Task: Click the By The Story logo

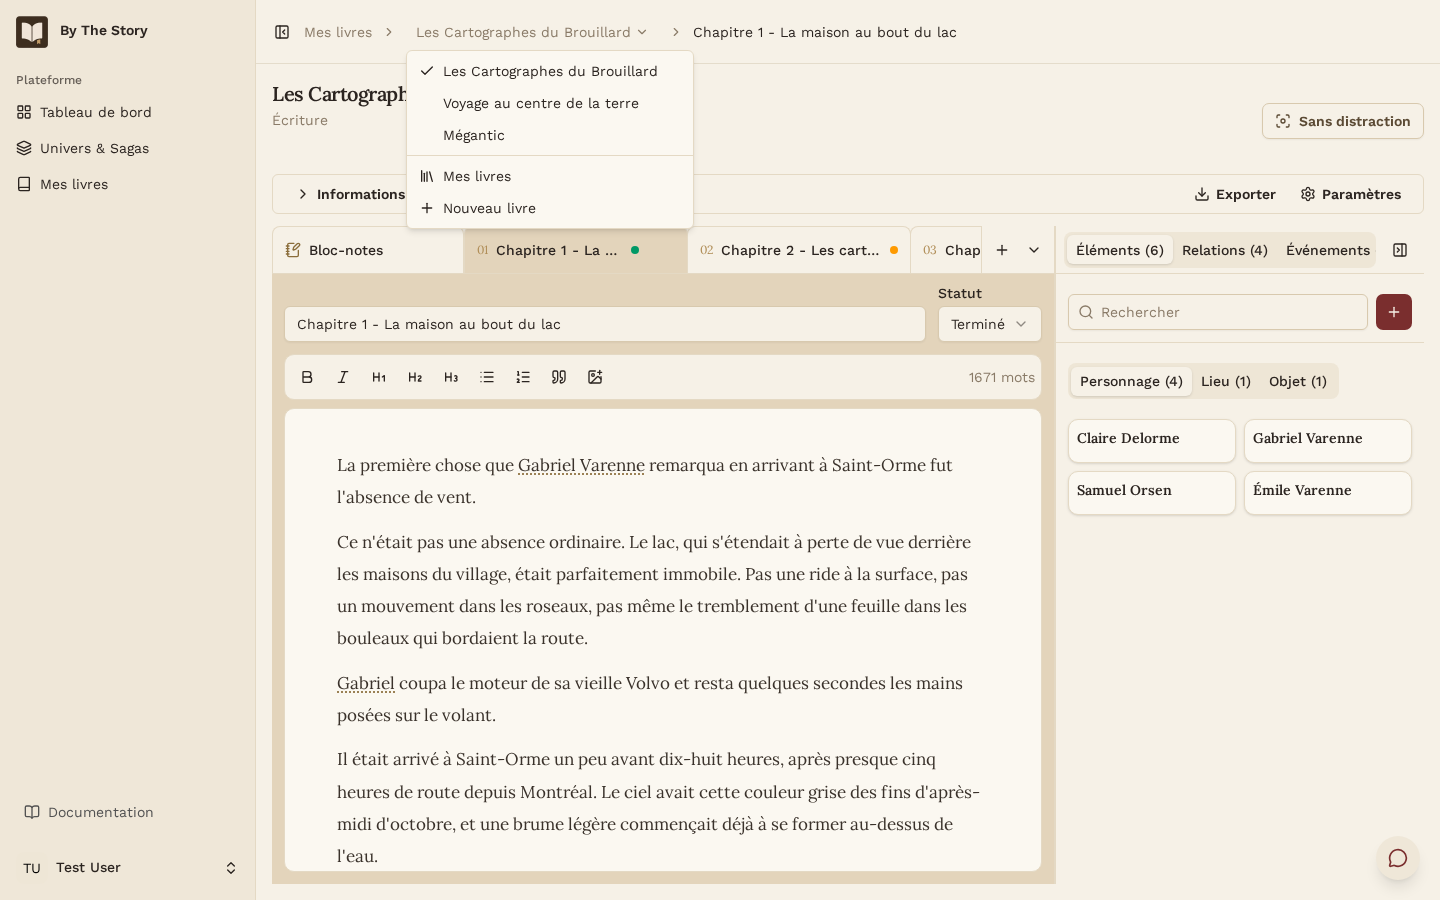Action: (32, 32)
